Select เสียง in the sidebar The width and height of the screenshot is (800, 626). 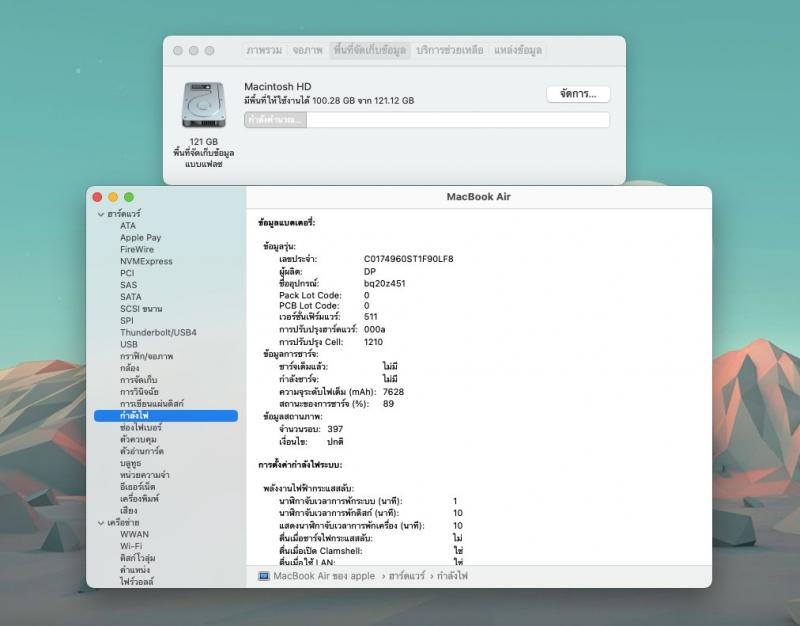coord(129,511)
